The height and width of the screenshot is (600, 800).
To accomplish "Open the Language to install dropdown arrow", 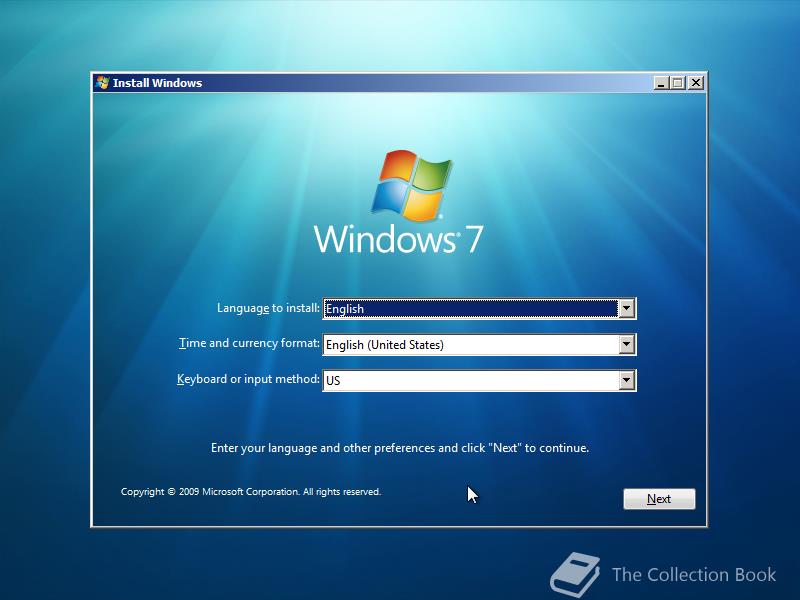I will click(626, 308).
